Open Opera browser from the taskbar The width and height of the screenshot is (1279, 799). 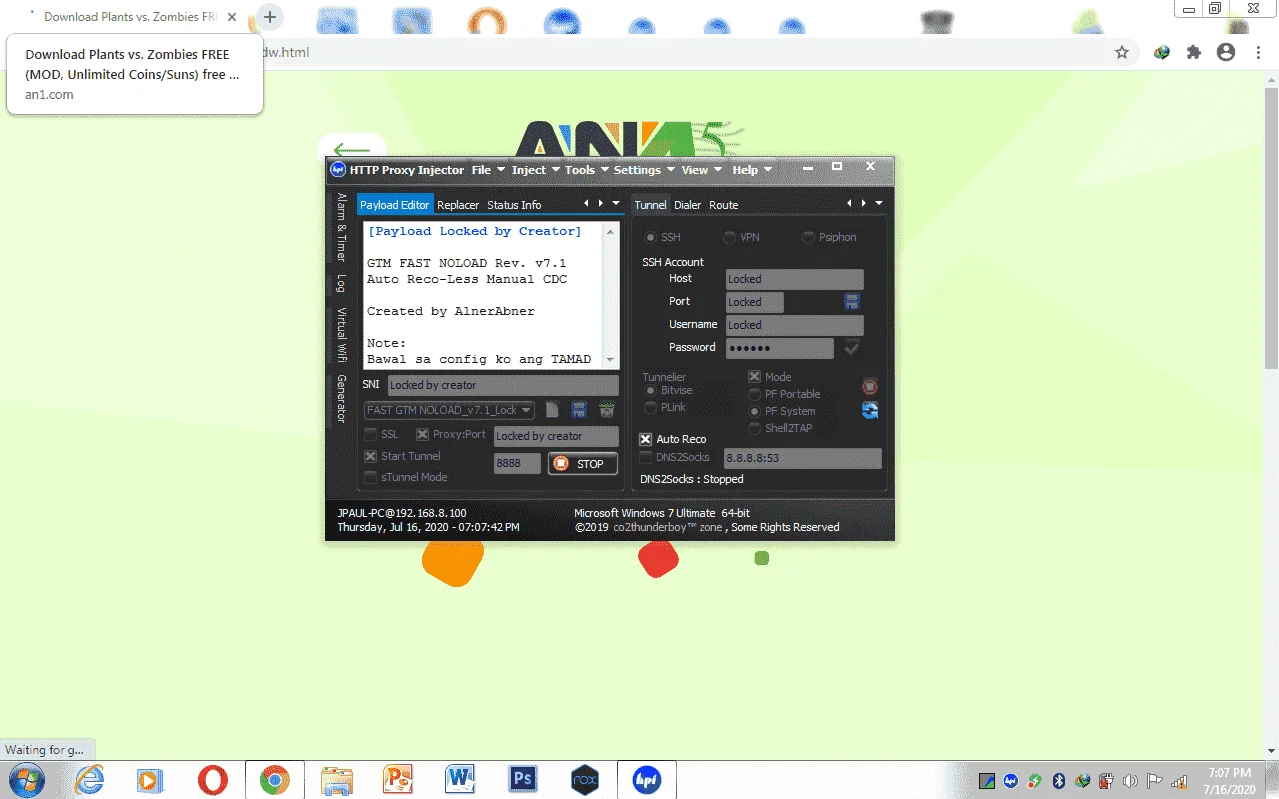[212, 780]
